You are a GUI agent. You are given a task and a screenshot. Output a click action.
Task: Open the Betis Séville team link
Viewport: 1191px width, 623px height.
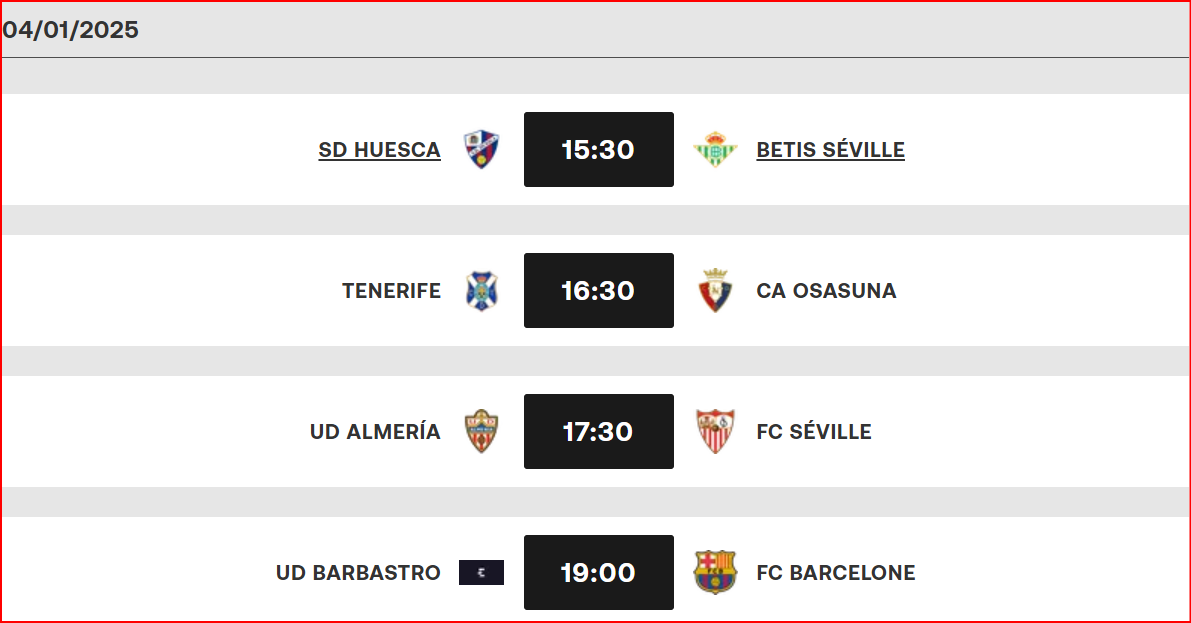click(x=830, y=149)
